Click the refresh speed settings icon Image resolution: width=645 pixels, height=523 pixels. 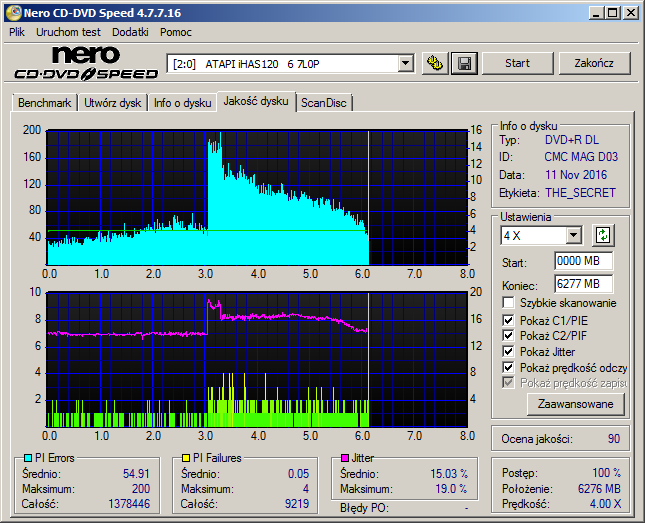pyautogui.click(x=603, y=235)
